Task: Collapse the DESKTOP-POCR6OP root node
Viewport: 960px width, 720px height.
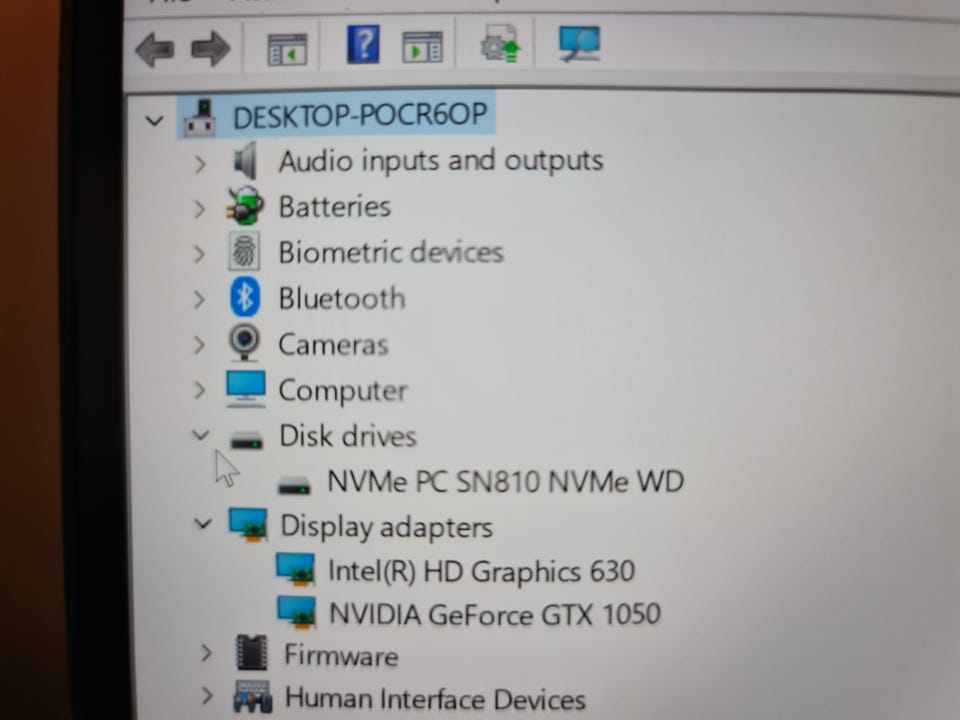Action: (x=155, y=120)
